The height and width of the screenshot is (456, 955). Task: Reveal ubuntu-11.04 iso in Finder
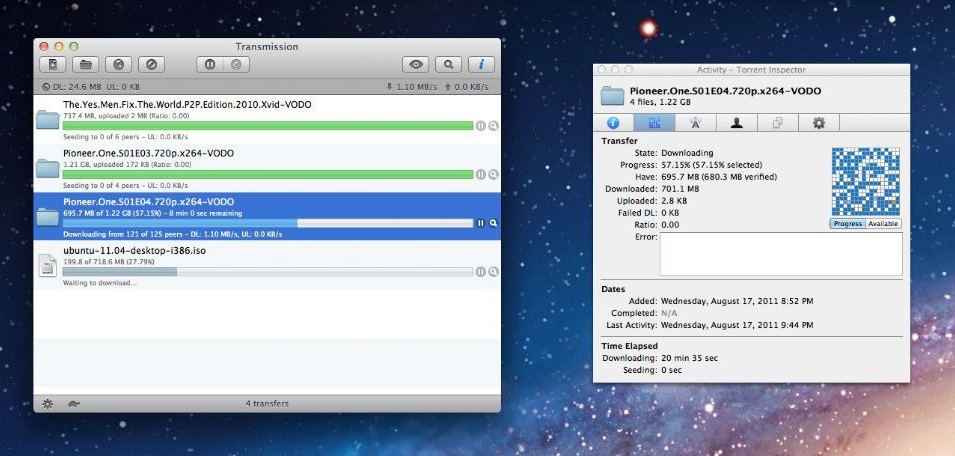pos(493,272)
